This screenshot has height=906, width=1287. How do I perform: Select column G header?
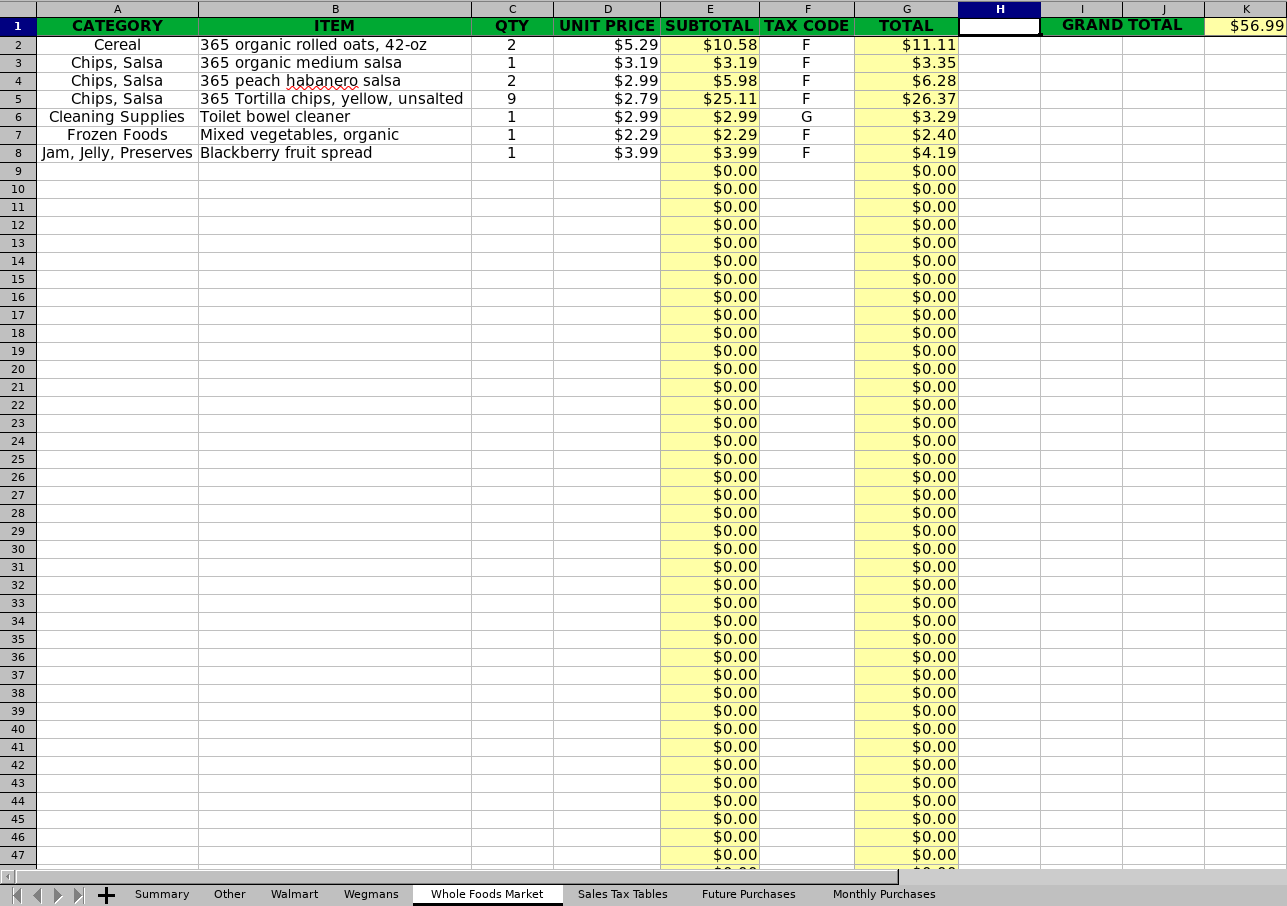coord(906,9)
